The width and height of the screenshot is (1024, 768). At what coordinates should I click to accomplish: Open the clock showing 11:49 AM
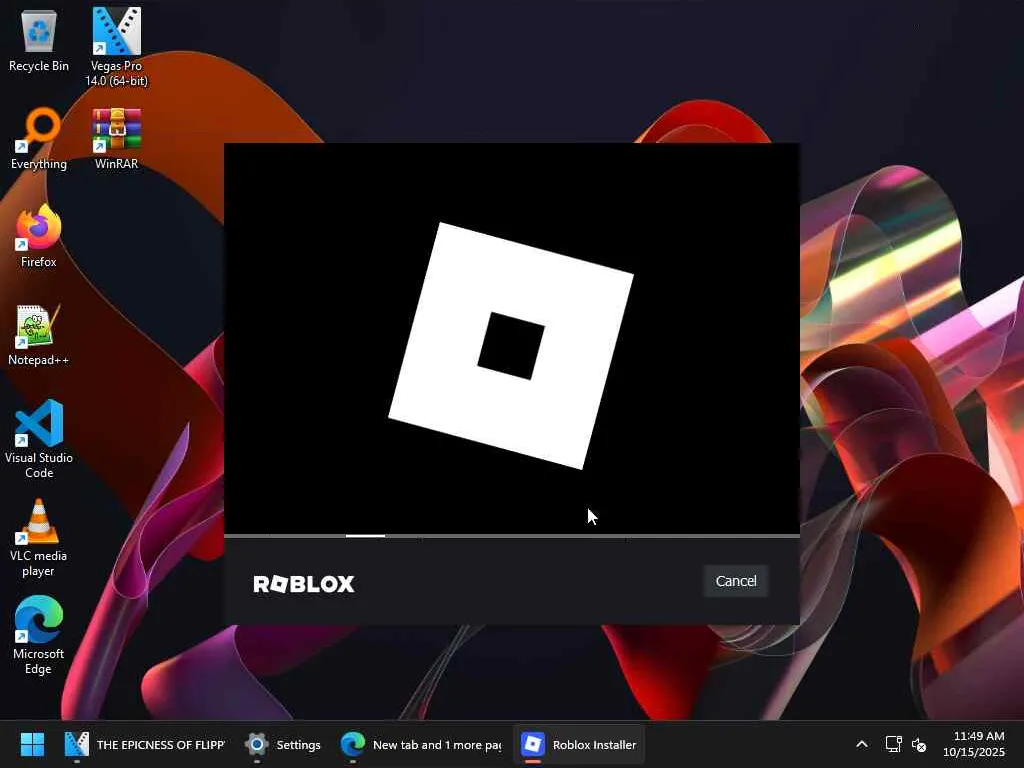click(x=974, y=744)
